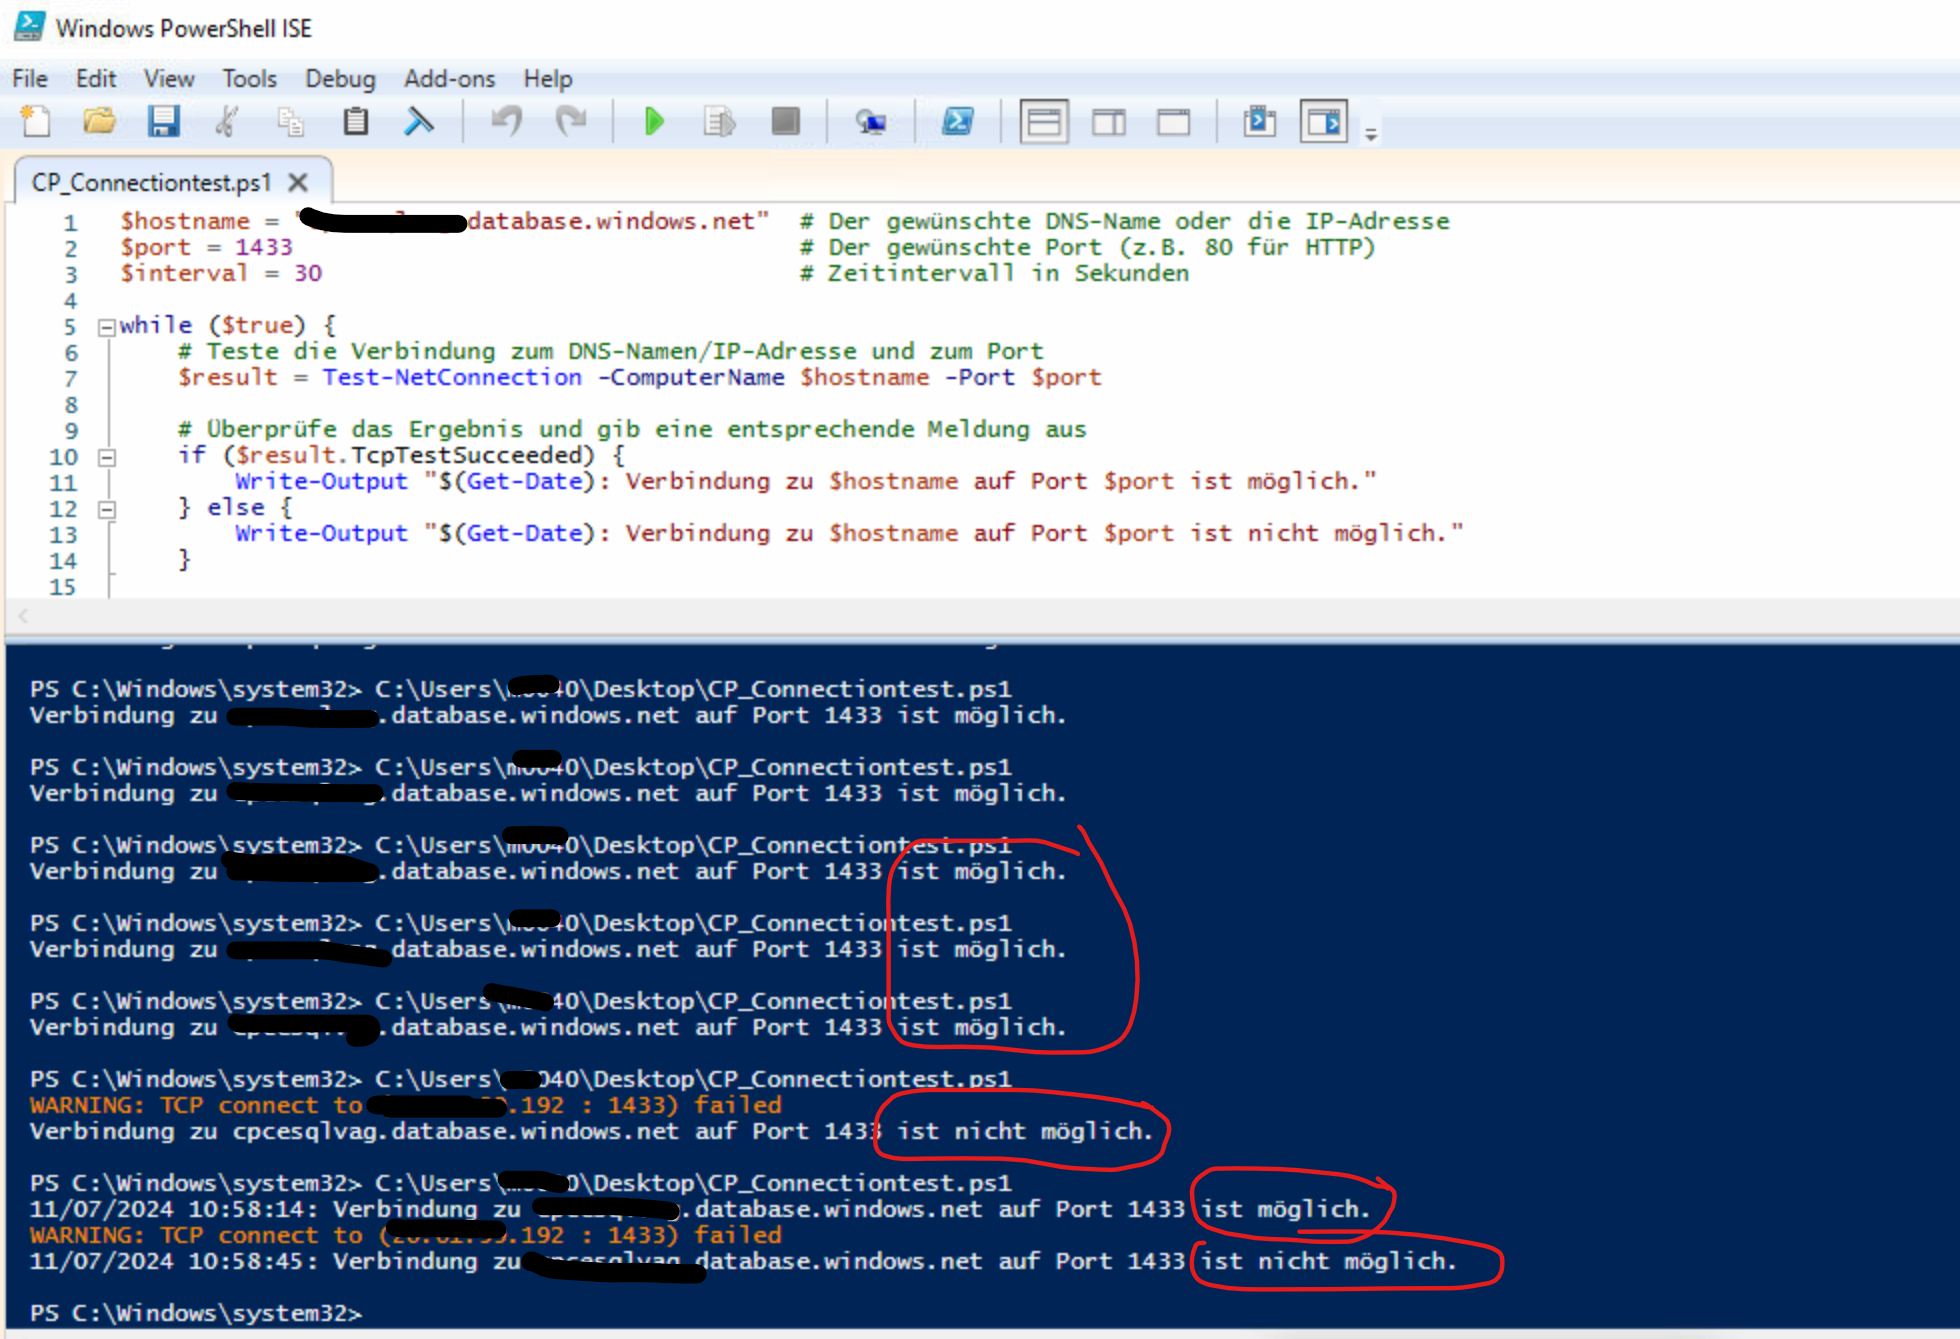1960x1339 pixels.
Task: Toggle Show Script Pane Maximized layout
Action: click(1173, 122)
